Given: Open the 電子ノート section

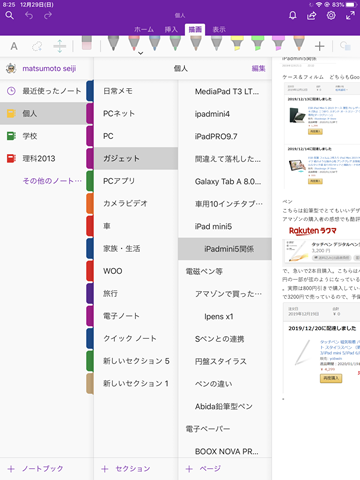Looking at the screenshot, I should tap(136, 316).
